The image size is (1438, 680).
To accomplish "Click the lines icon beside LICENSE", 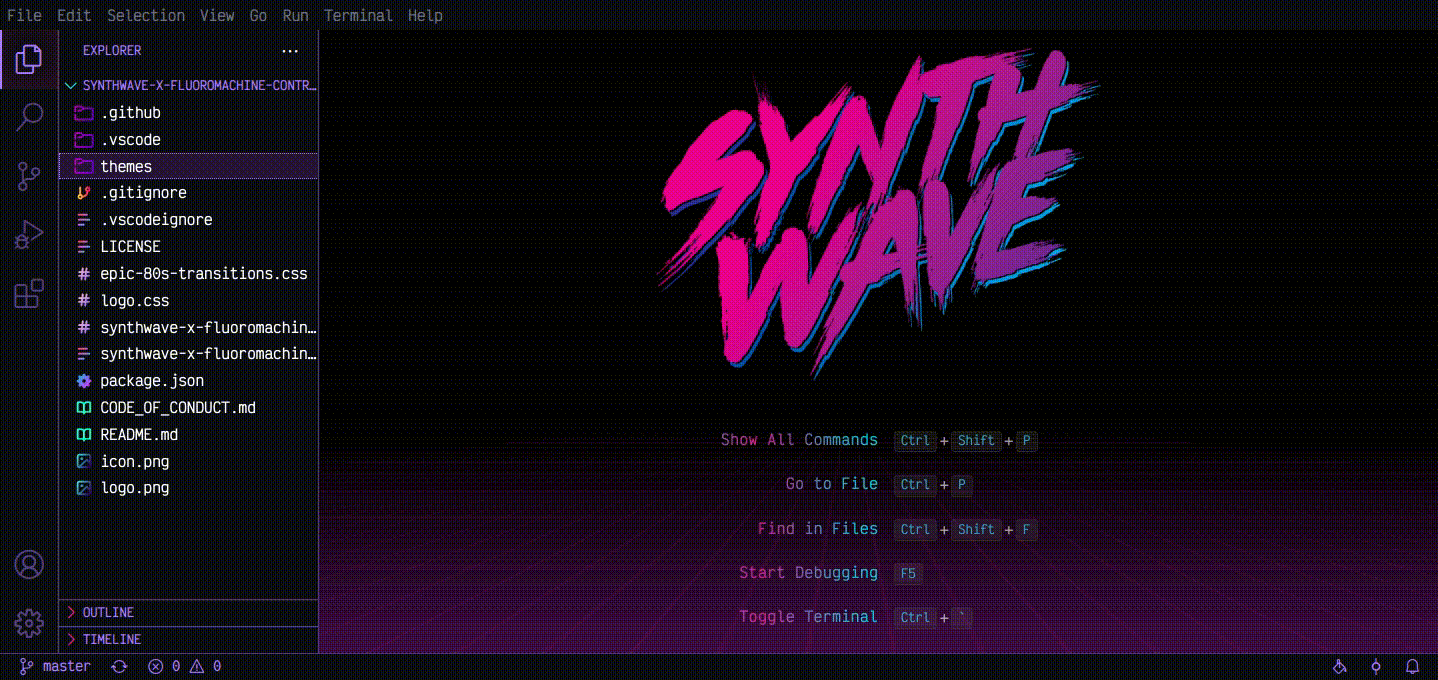I will 84,247.
